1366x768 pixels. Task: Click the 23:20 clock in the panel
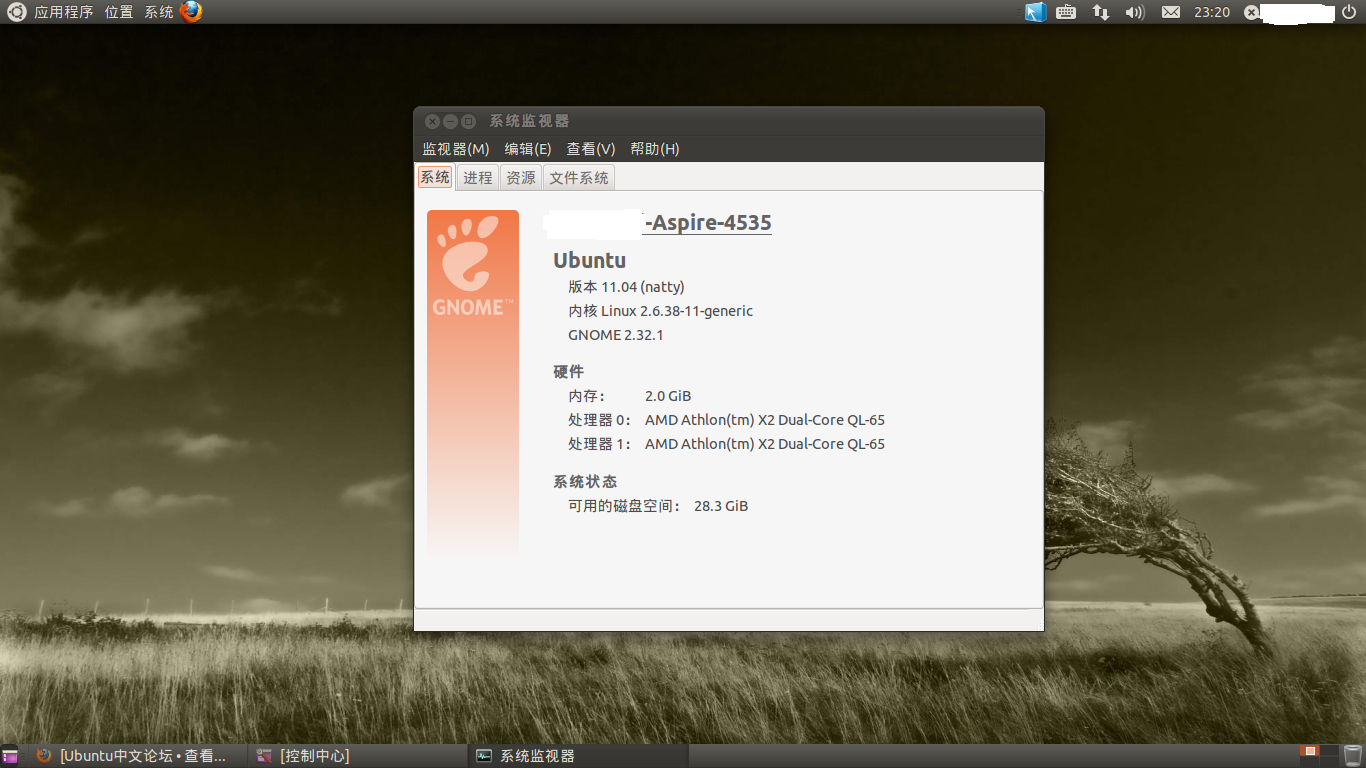[x=1212, y=12]
